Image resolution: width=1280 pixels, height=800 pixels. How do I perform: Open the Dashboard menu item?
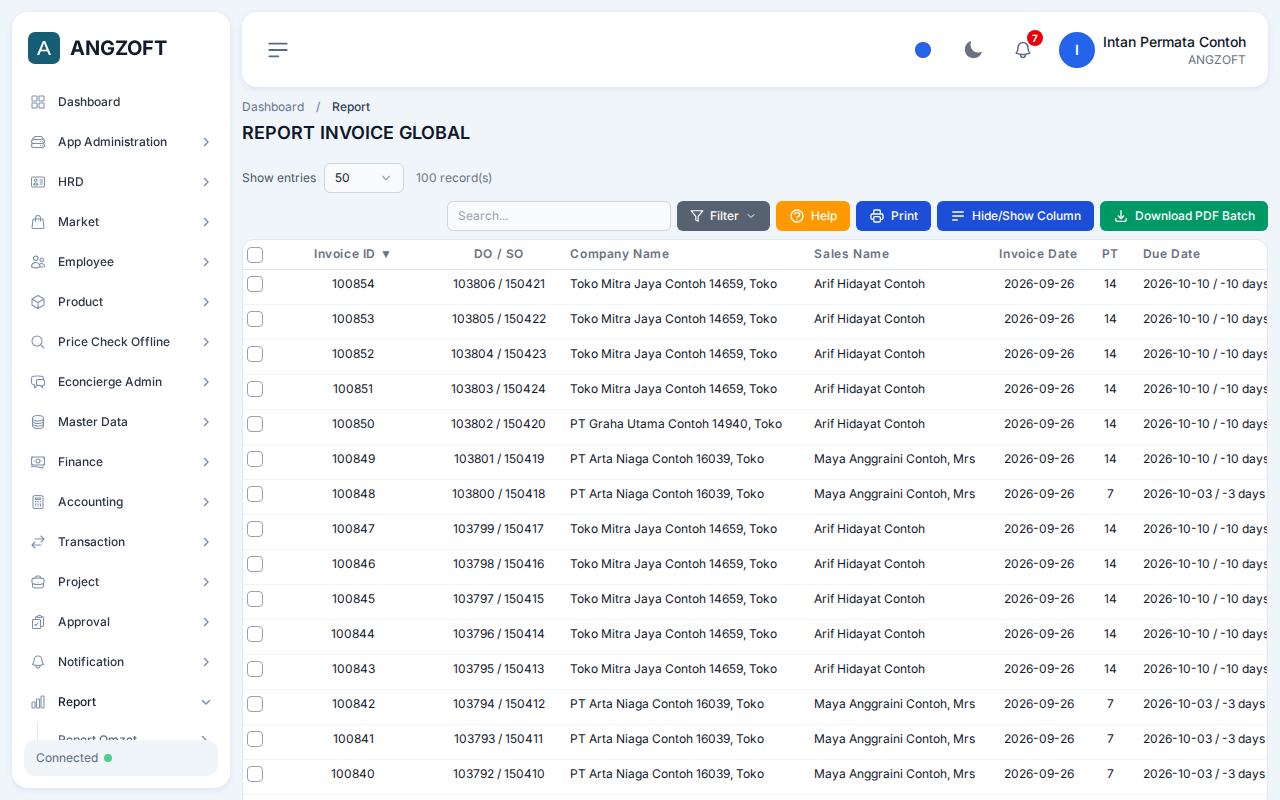coord(121,102)
